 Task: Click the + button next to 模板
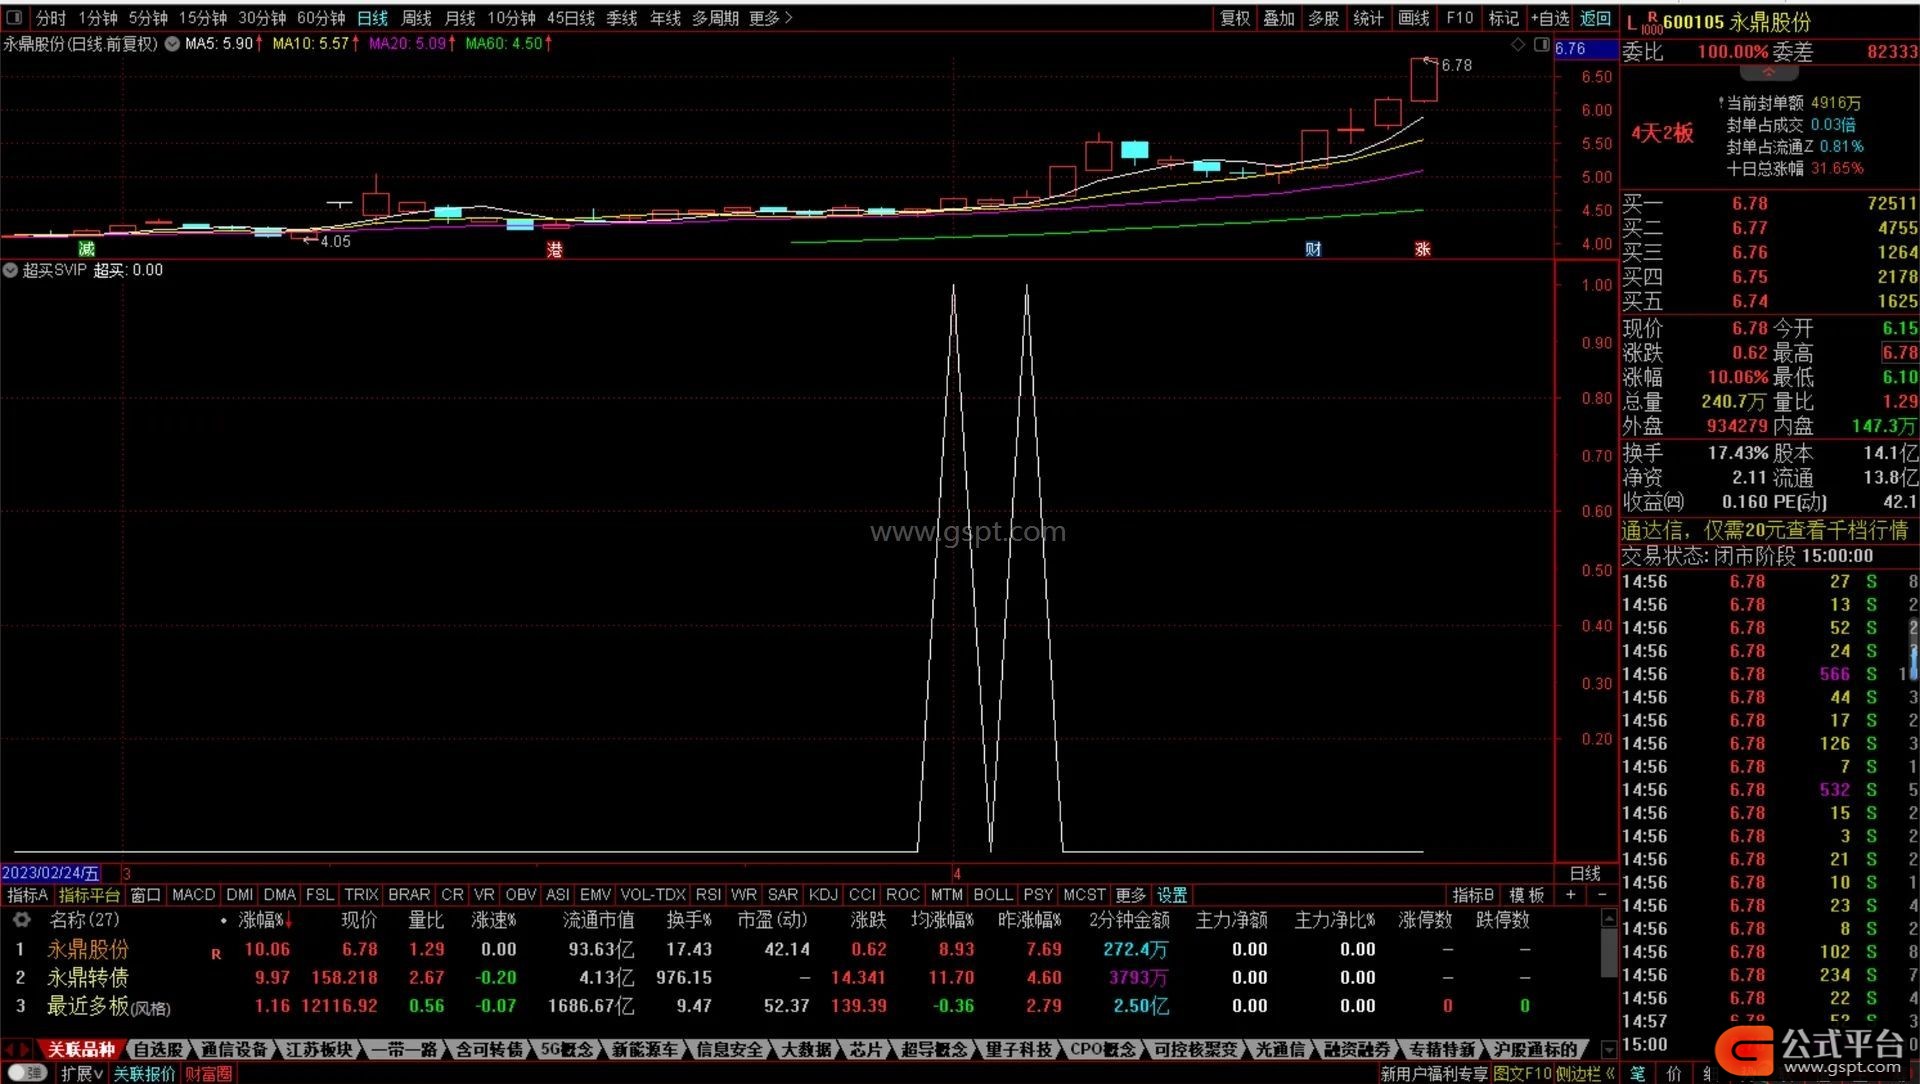[1571, 895]
